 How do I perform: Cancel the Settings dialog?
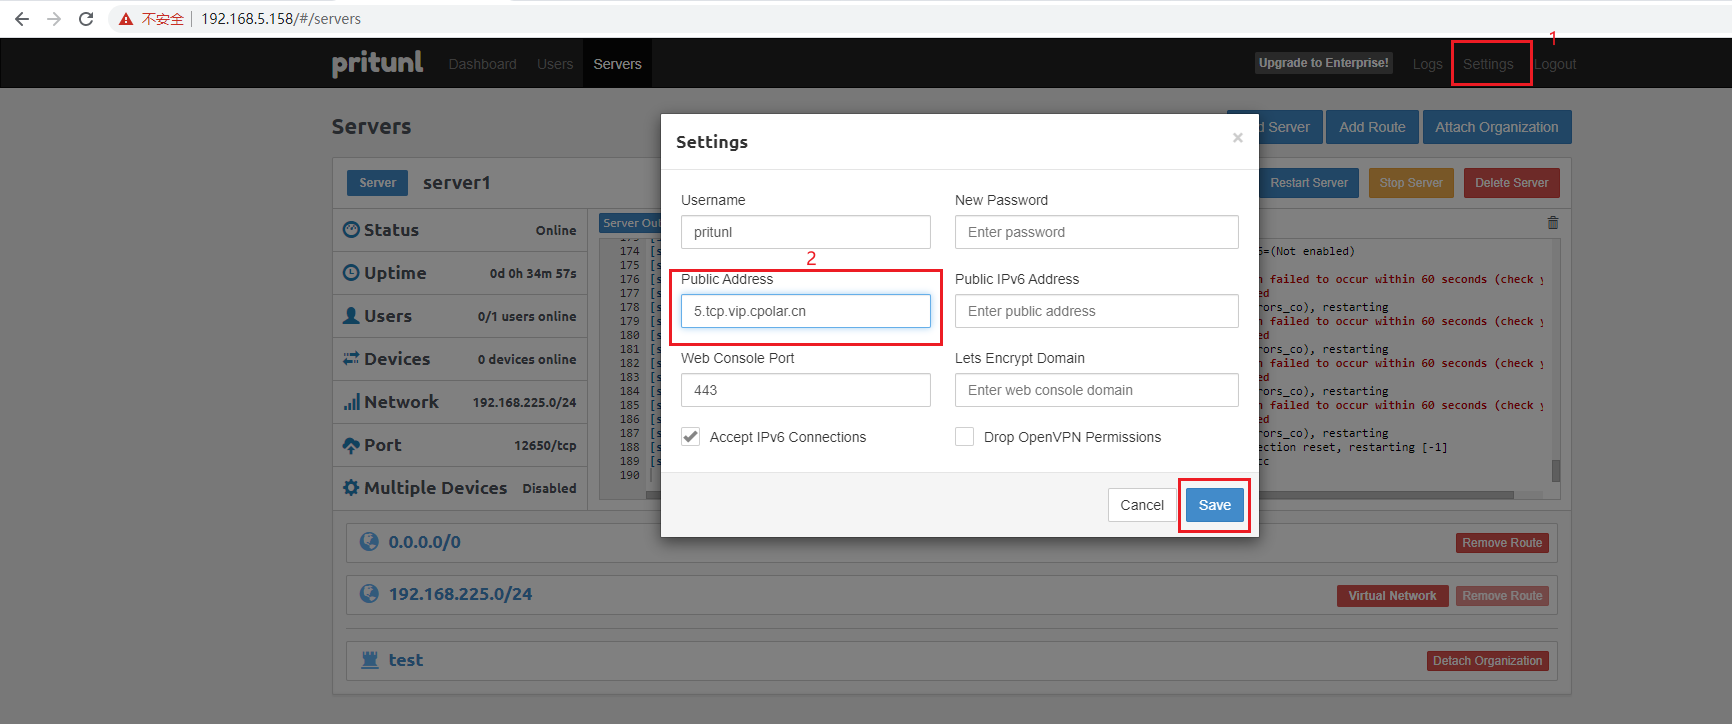(1141, 505)
